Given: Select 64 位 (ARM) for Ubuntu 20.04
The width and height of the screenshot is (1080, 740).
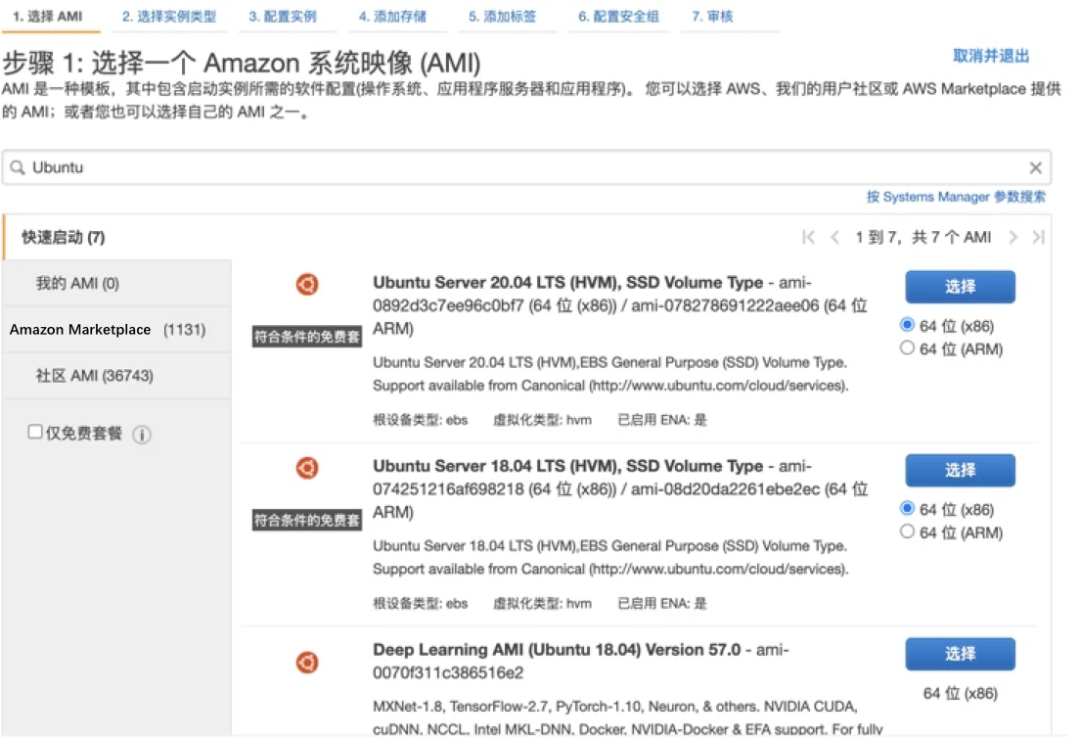Looking at the screenshot, I should (907, 348).
